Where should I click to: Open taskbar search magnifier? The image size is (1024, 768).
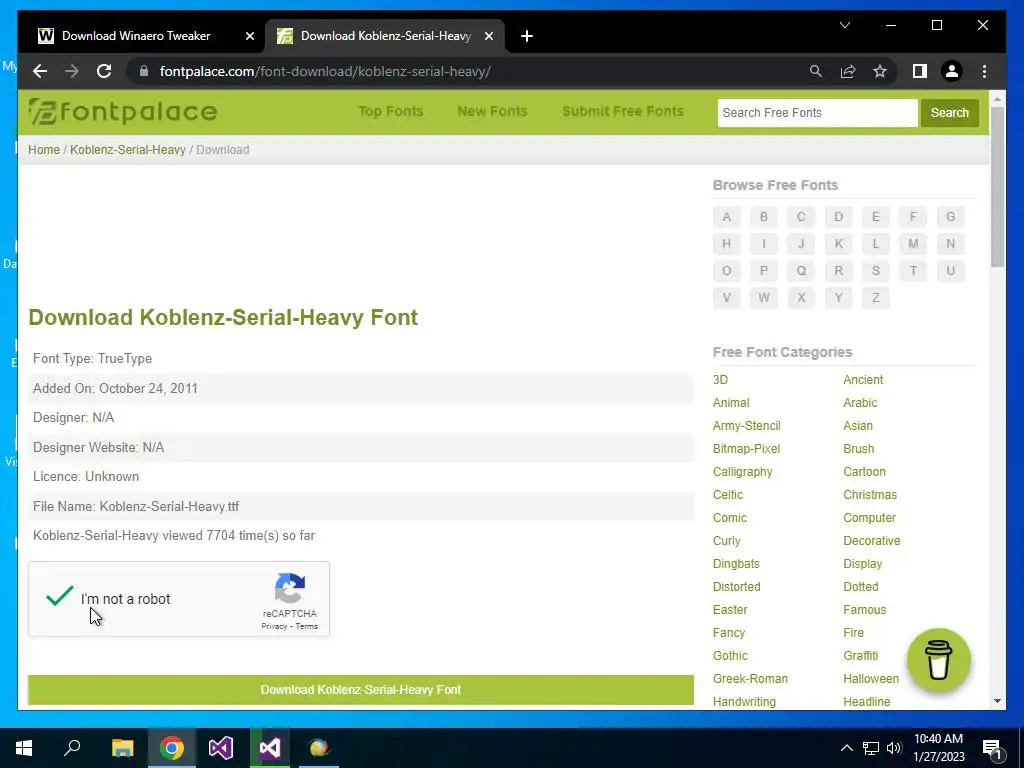(x=72, y=748)
